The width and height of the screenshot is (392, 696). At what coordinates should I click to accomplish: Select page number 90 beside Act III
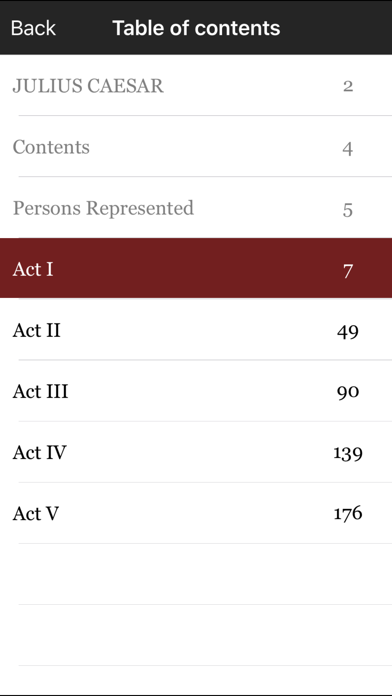[x=348, y=392]
